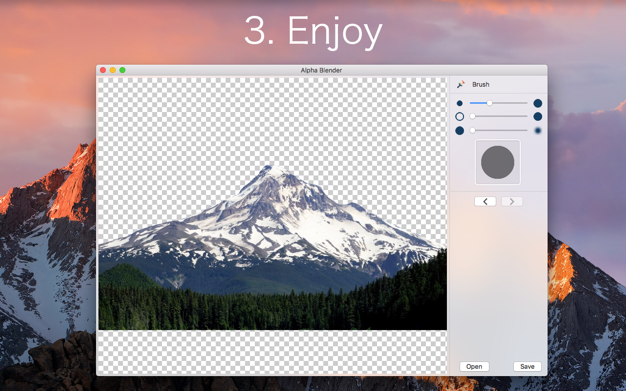The width and height of the screenshot is (626, 391).
Task: Click the third slider's handle
Action: pyautogui.click(x=473, y=130)
